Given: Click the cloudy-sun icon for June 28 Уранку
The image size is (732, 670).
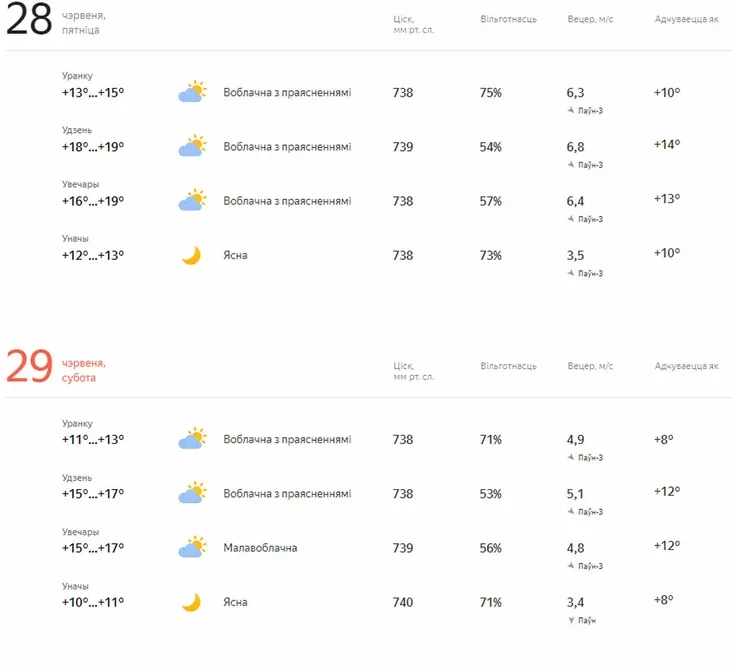Looking at the screenshot, I should tap(191, 93).
